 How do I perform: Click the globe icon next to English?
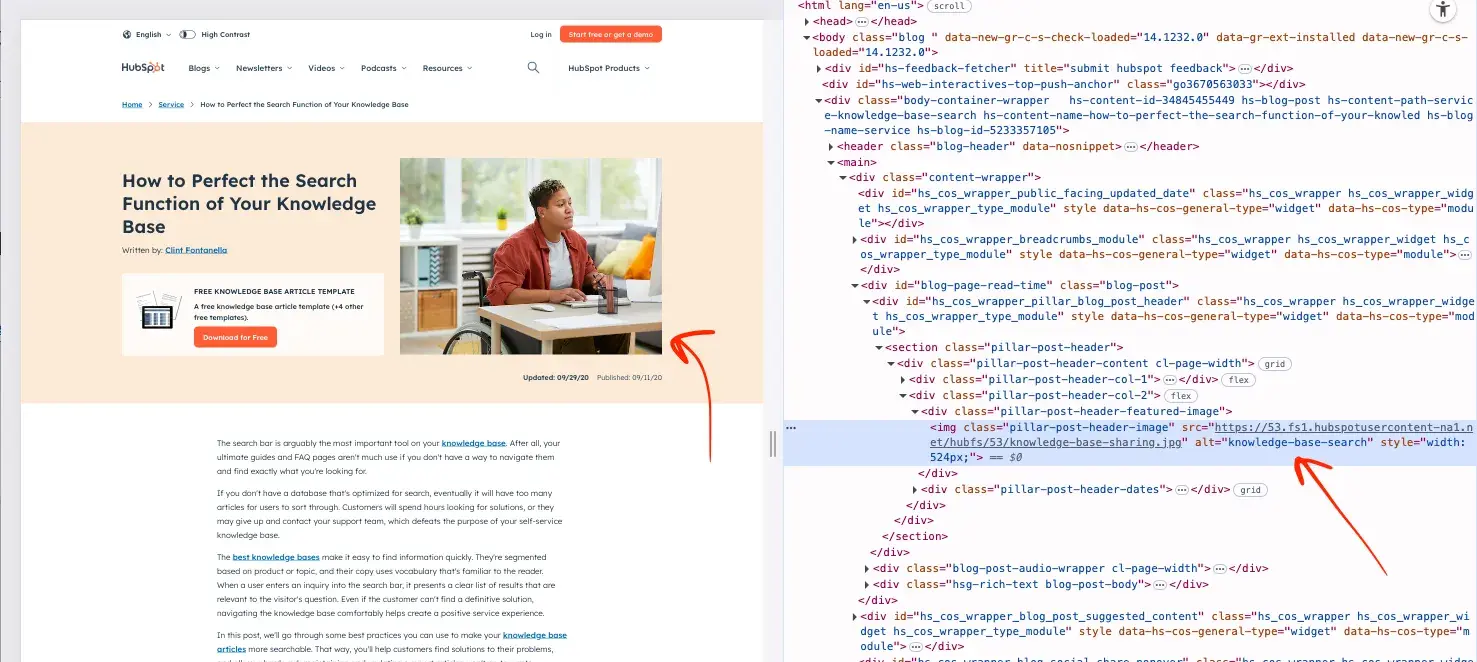pyautogui.click(x=126, y=33)
